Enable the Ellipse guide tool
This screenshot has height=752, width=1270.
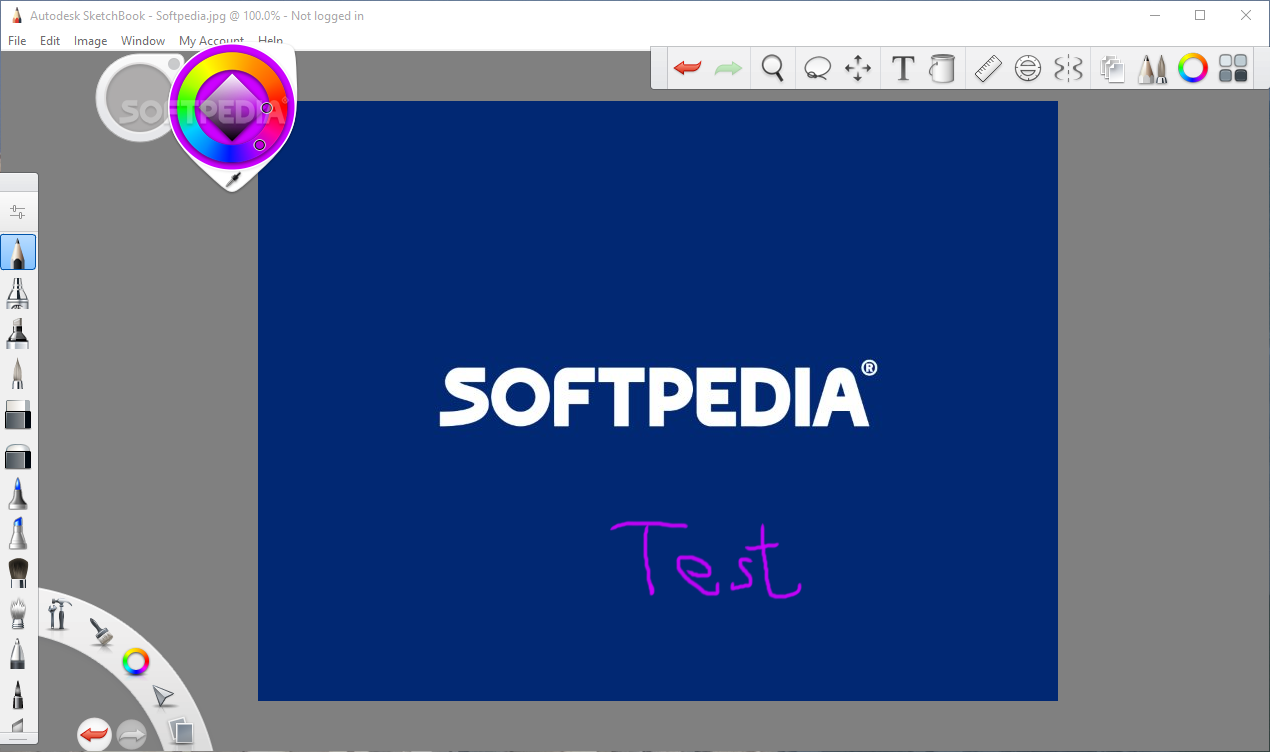coord(1027,68)
